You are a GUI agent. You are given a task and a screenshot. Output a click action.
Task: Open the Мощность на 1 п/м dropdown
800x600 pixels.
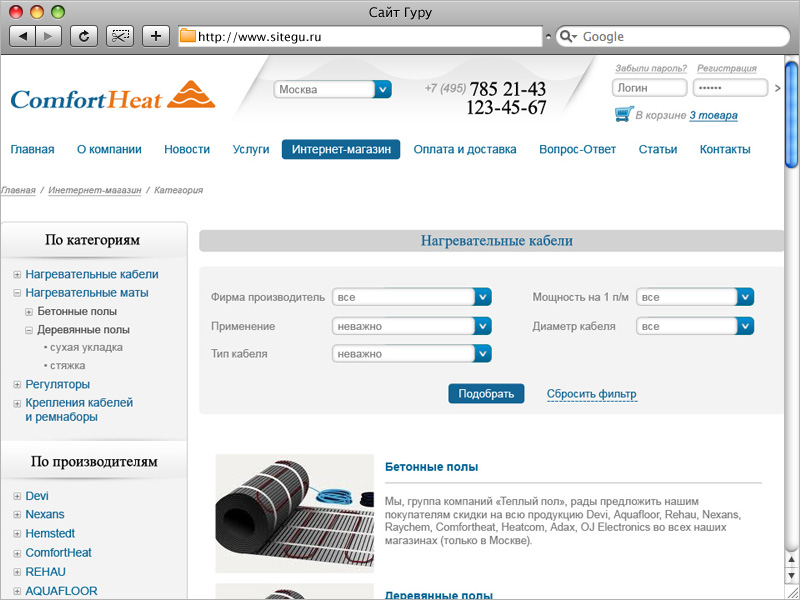pyautogui.click(x=695, y=297)
